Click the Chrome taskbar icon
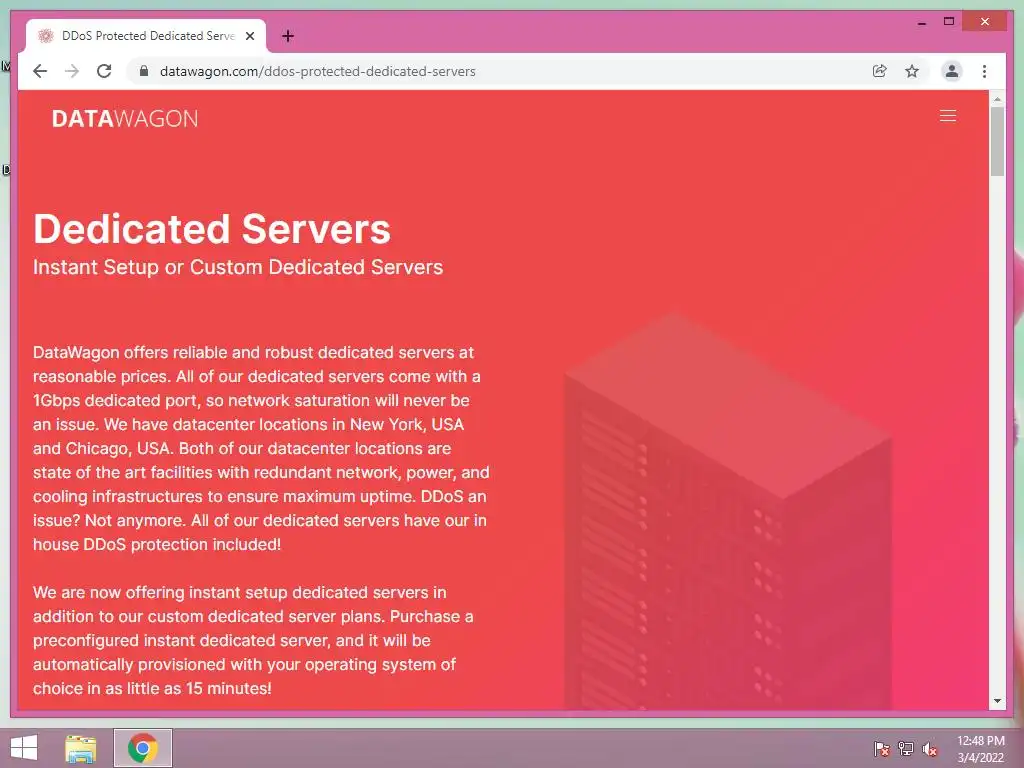Screen dimensions: 1024x768 142,748
